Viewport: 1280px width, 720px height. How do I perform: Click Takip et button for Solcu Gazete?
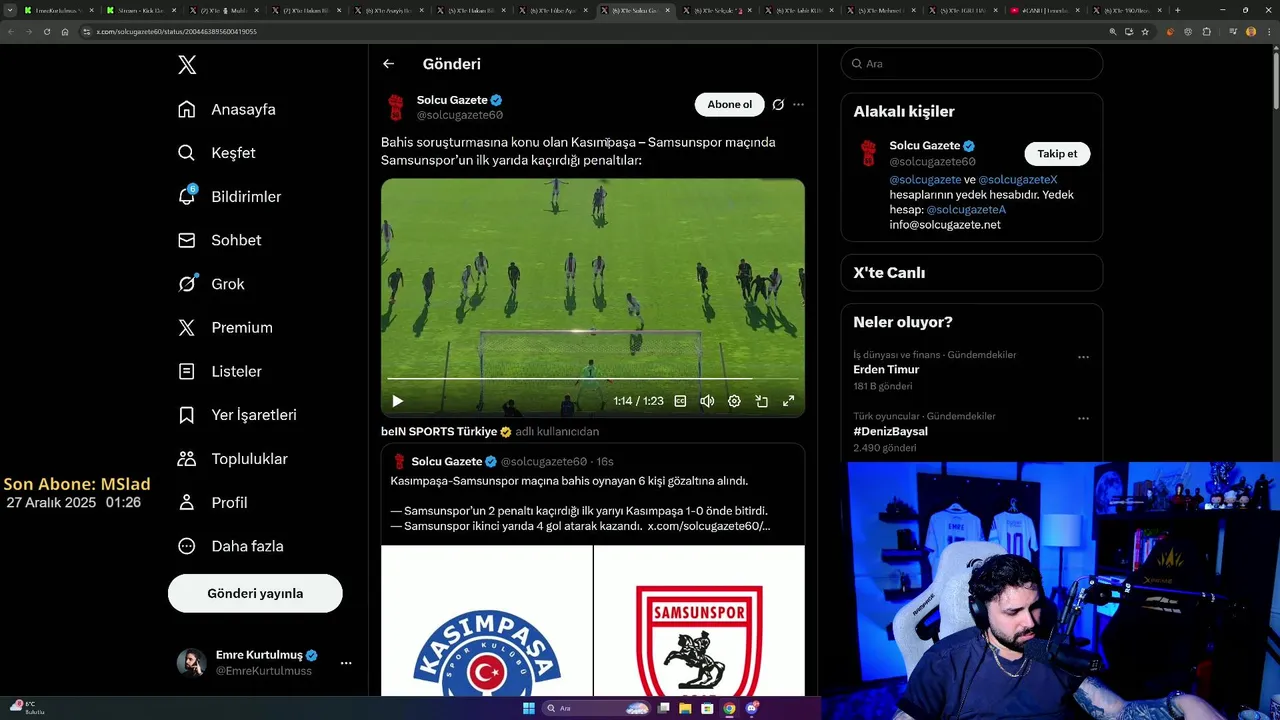pos(1057,154)
